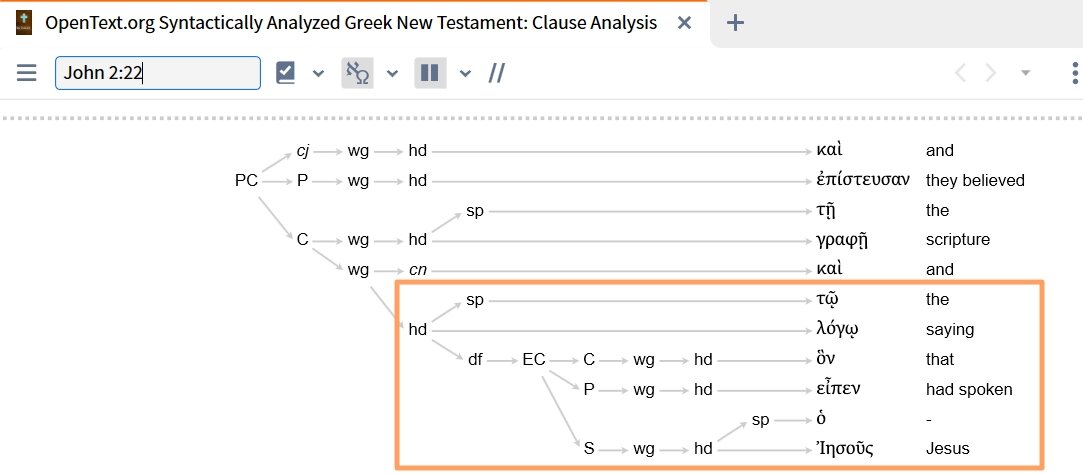Open the interlinear options dropdown arrow

[392, 73]
